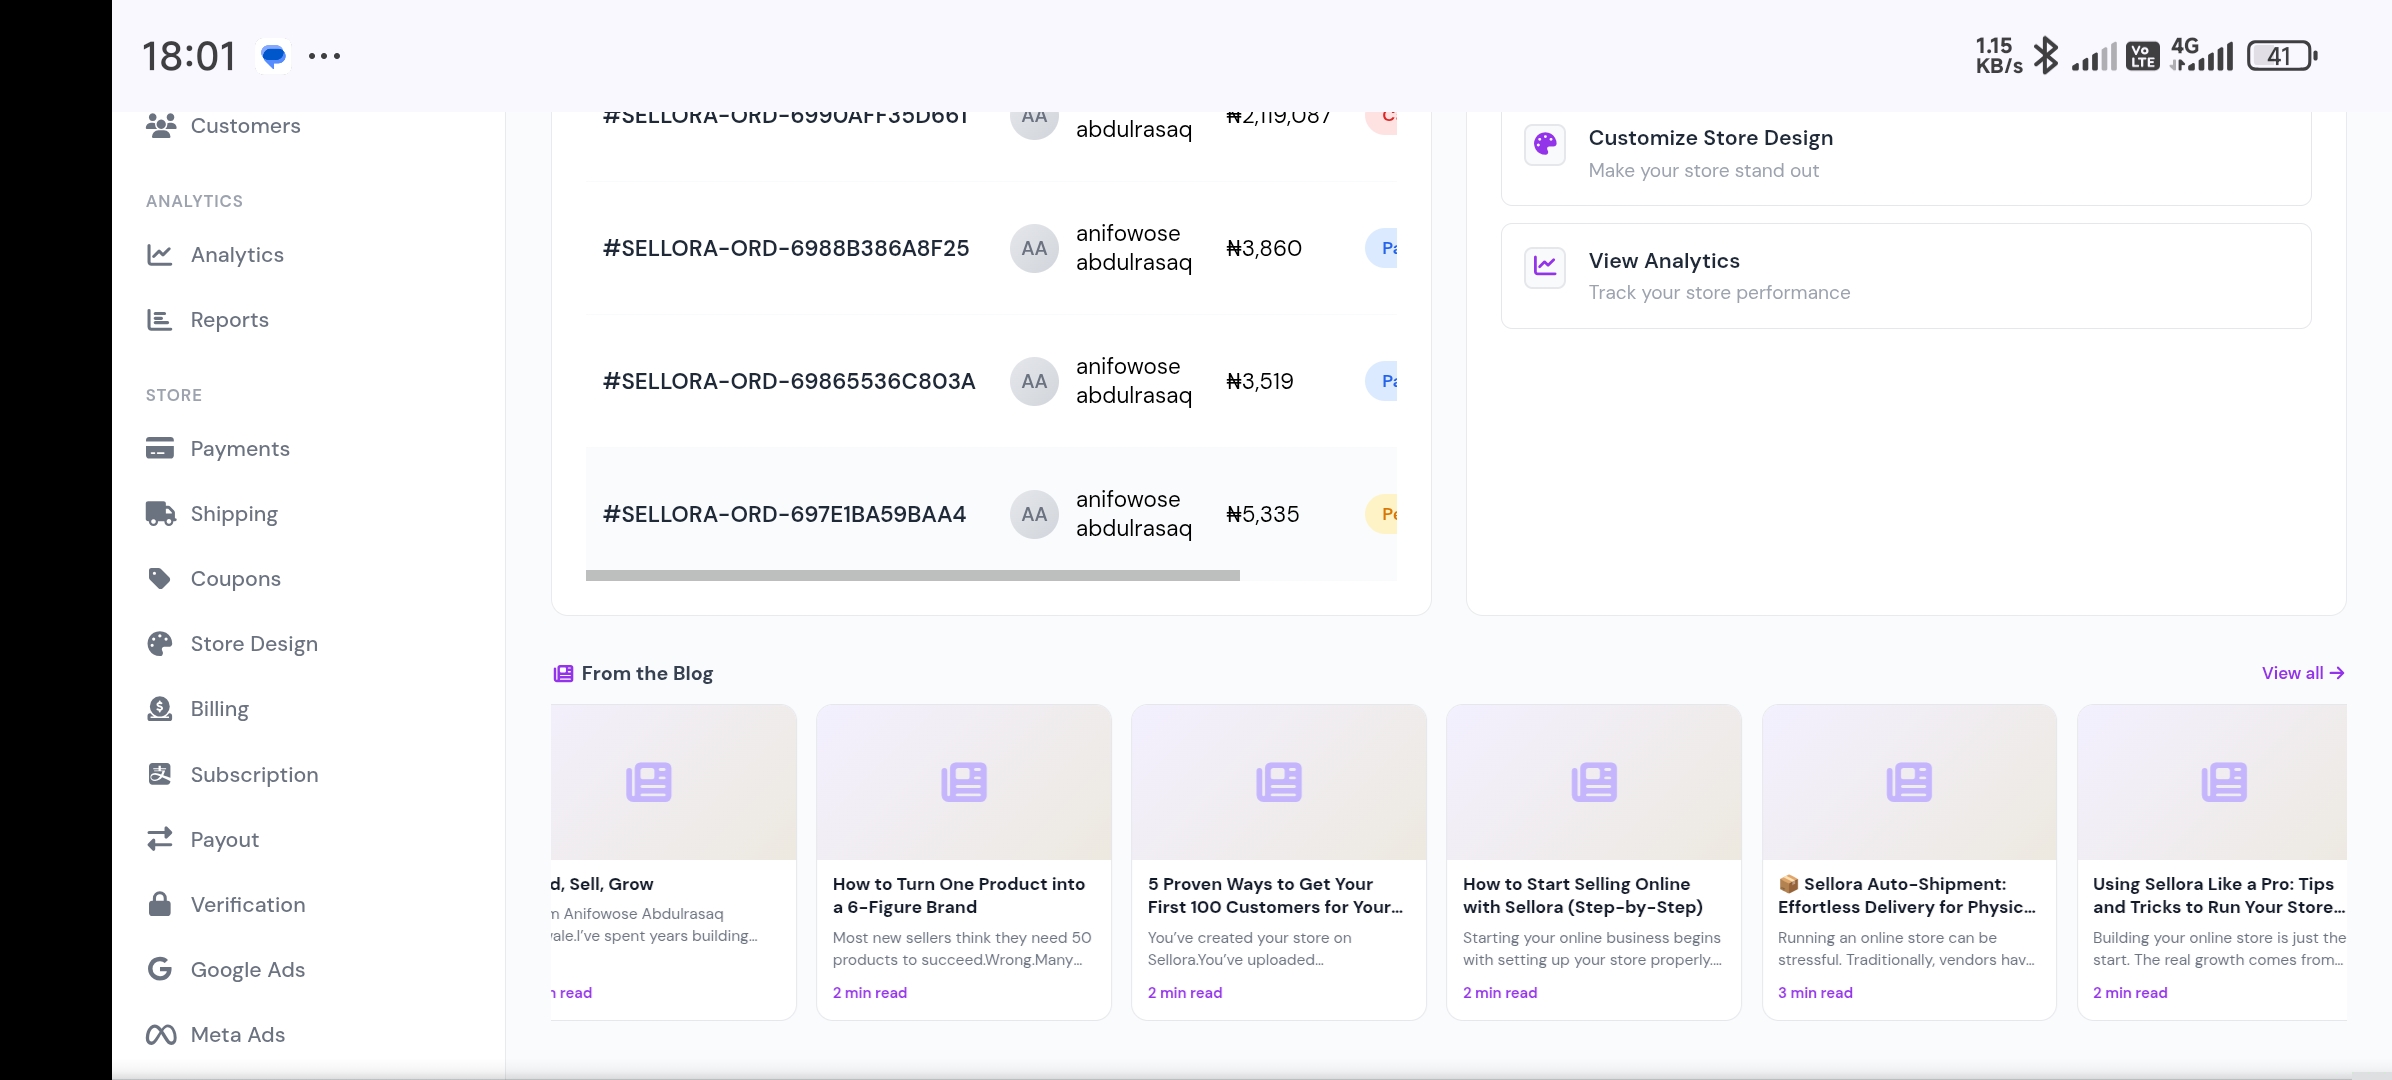Click the orders table horizontal scrollbar

coord(912,576)
